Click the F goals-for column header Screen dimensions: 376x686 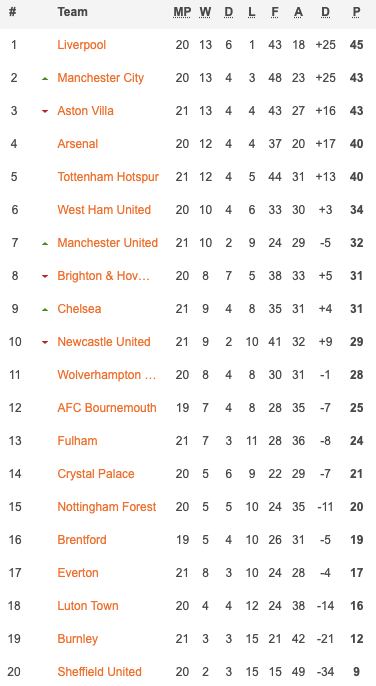[275, 12]
